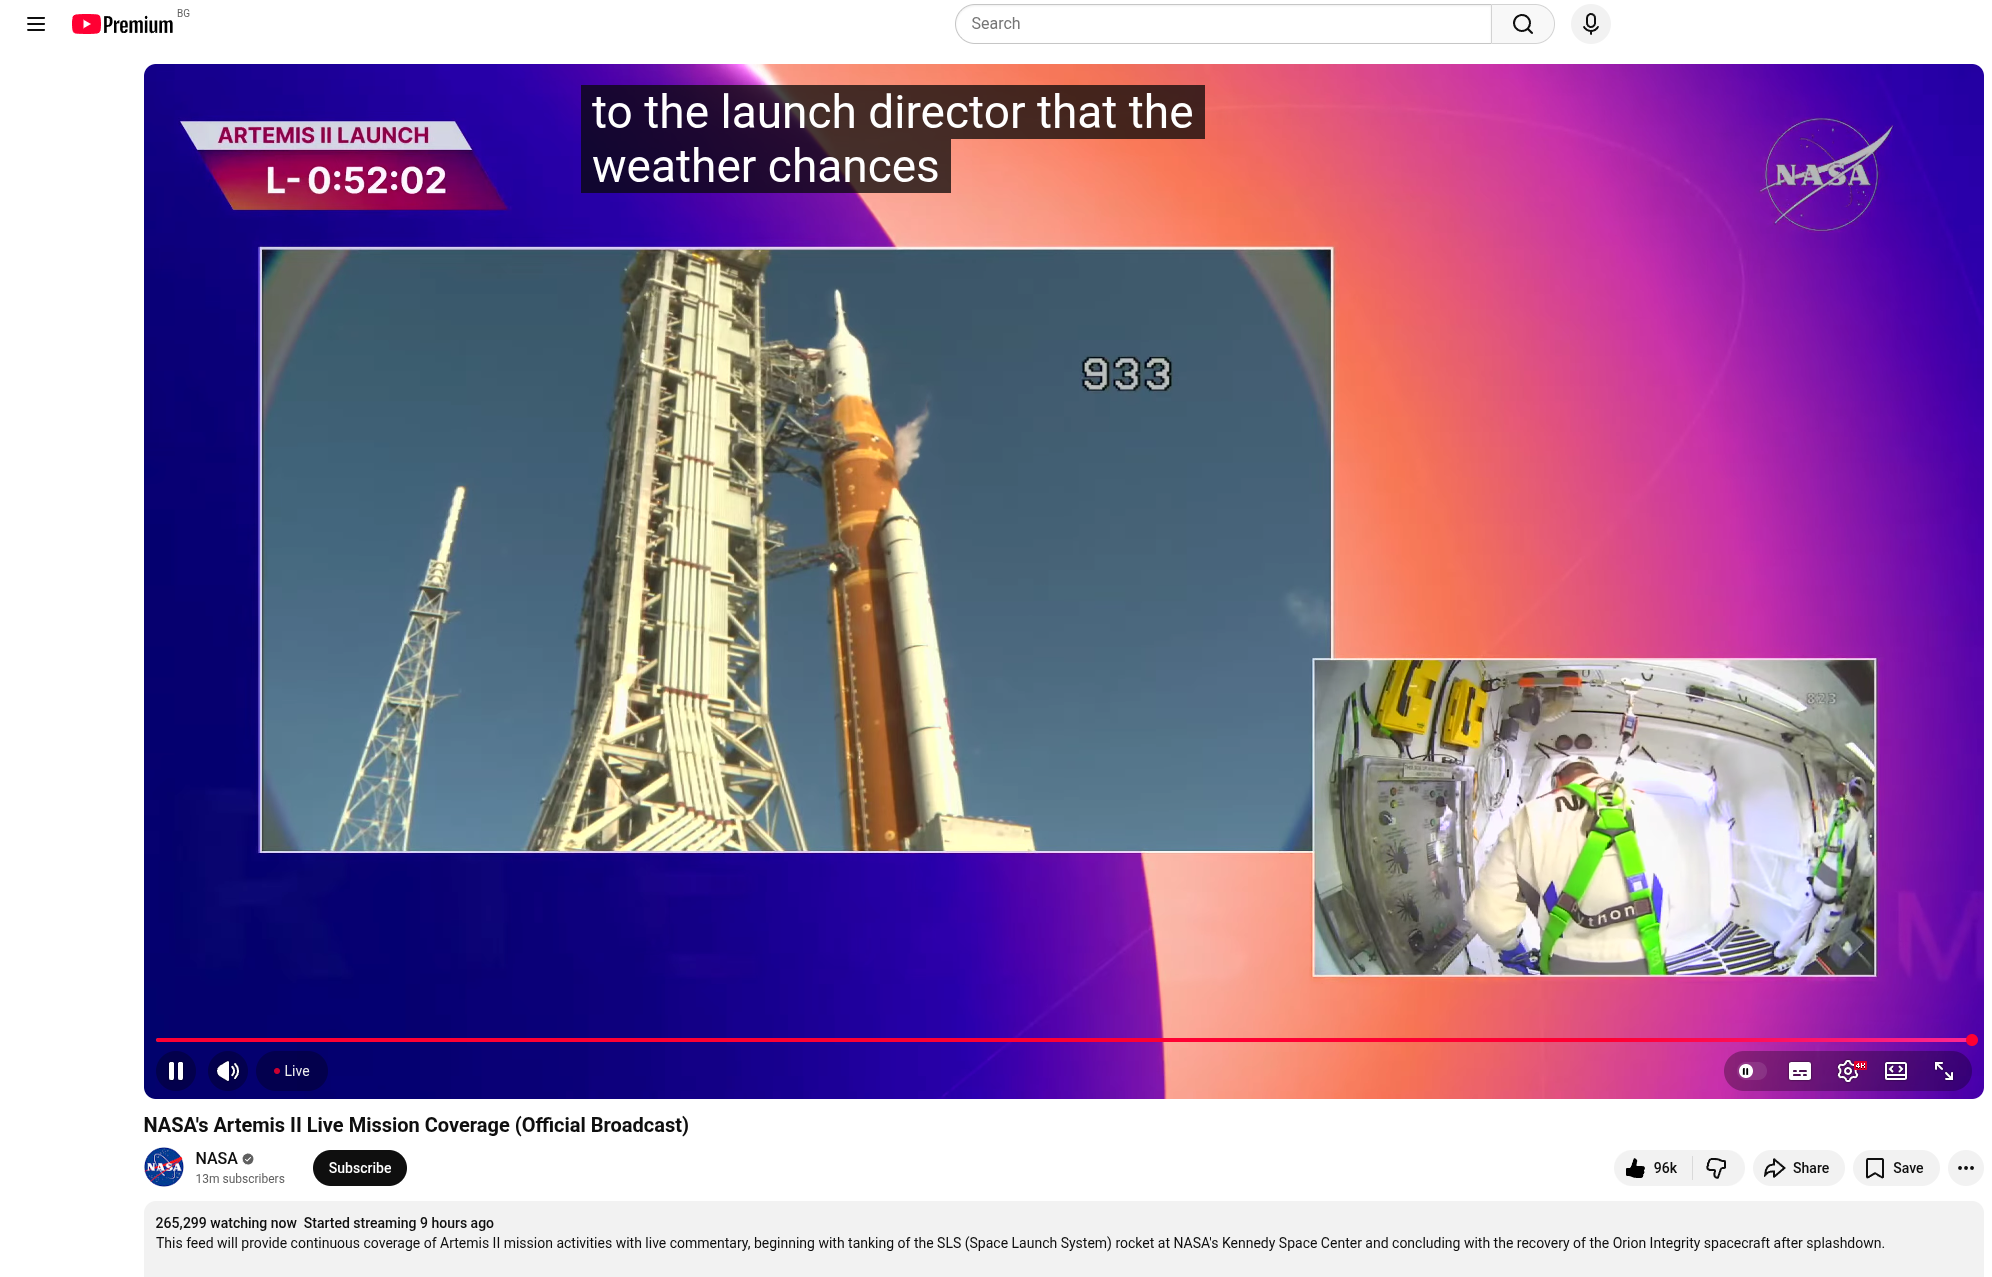This screenshot has height=1277, width=1992.
Task: Toggle the autoplay switch
Action: pos(1749,1071)
